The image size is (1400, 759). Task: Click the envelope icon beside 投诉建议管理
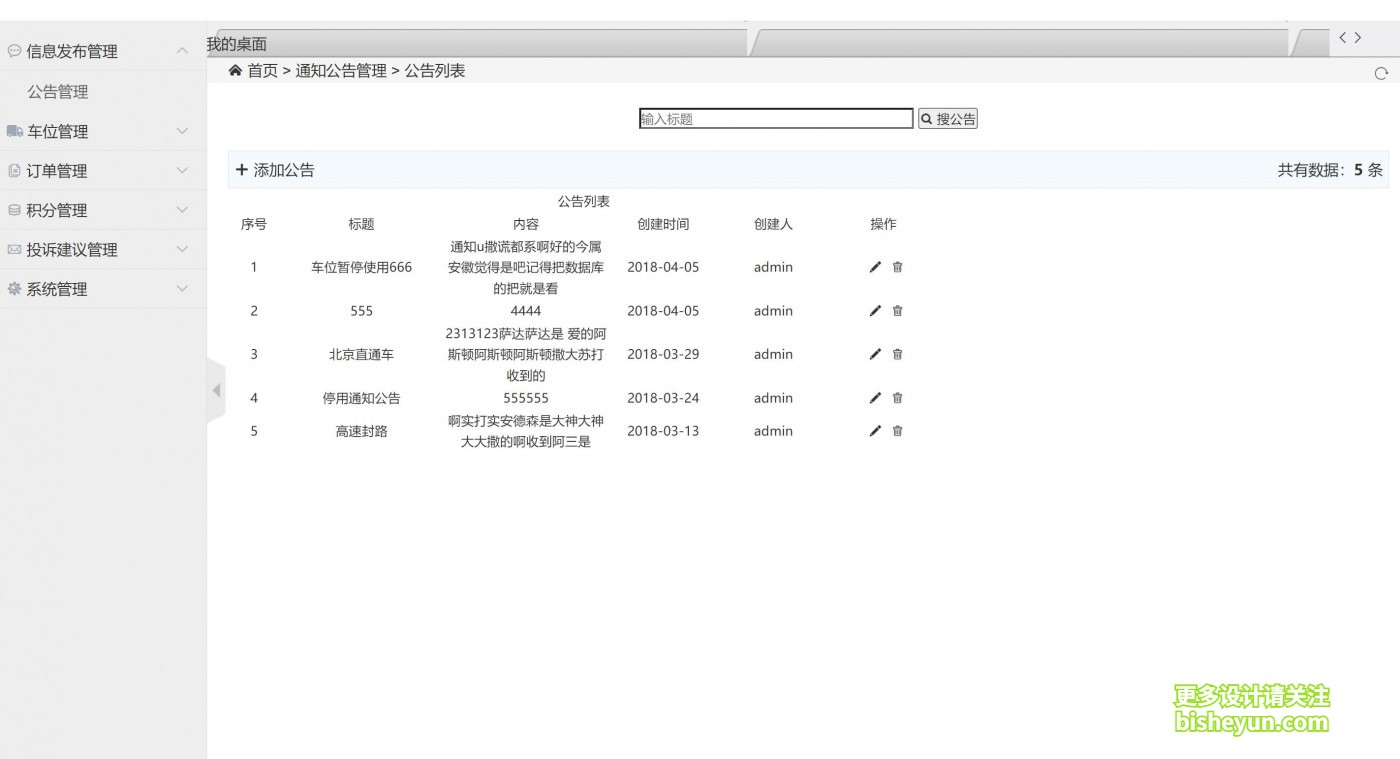[x=14, y=249]
